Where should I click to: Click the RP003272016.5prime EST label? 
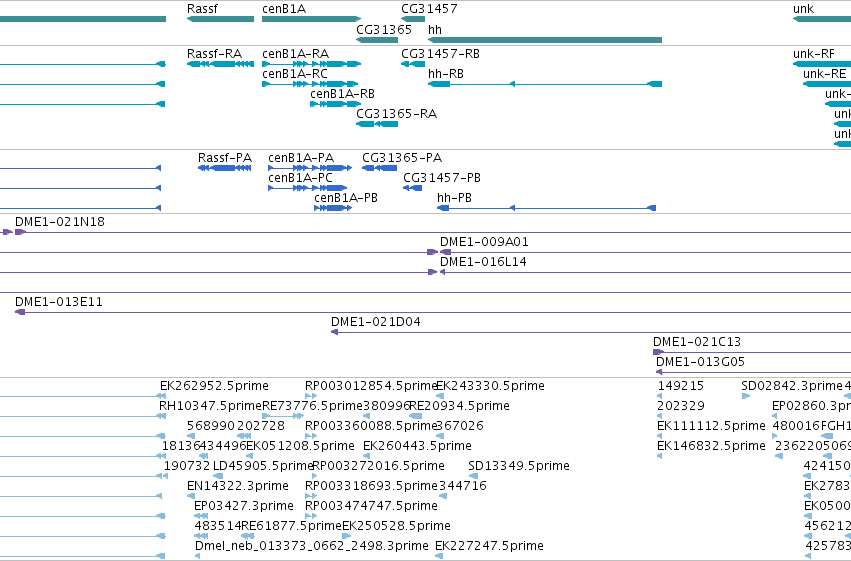(x=378, y=466)
